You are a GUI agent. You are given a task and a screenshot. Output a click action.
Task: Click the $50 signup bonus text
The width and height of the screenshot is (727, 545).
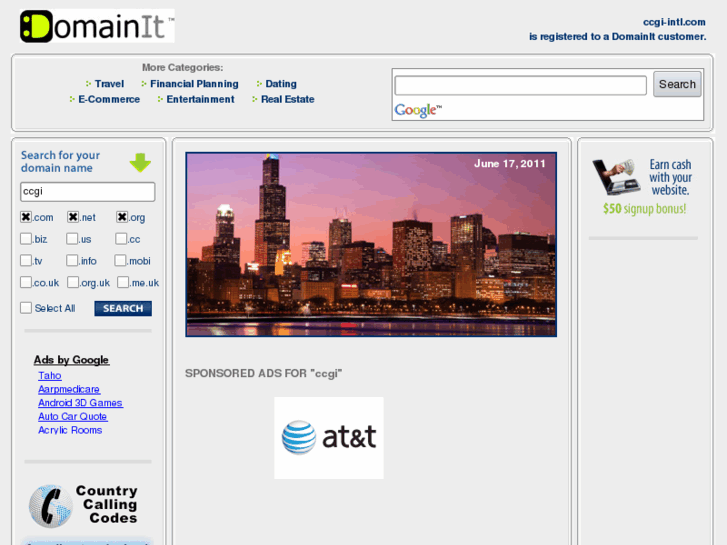[x=644, y=209]
